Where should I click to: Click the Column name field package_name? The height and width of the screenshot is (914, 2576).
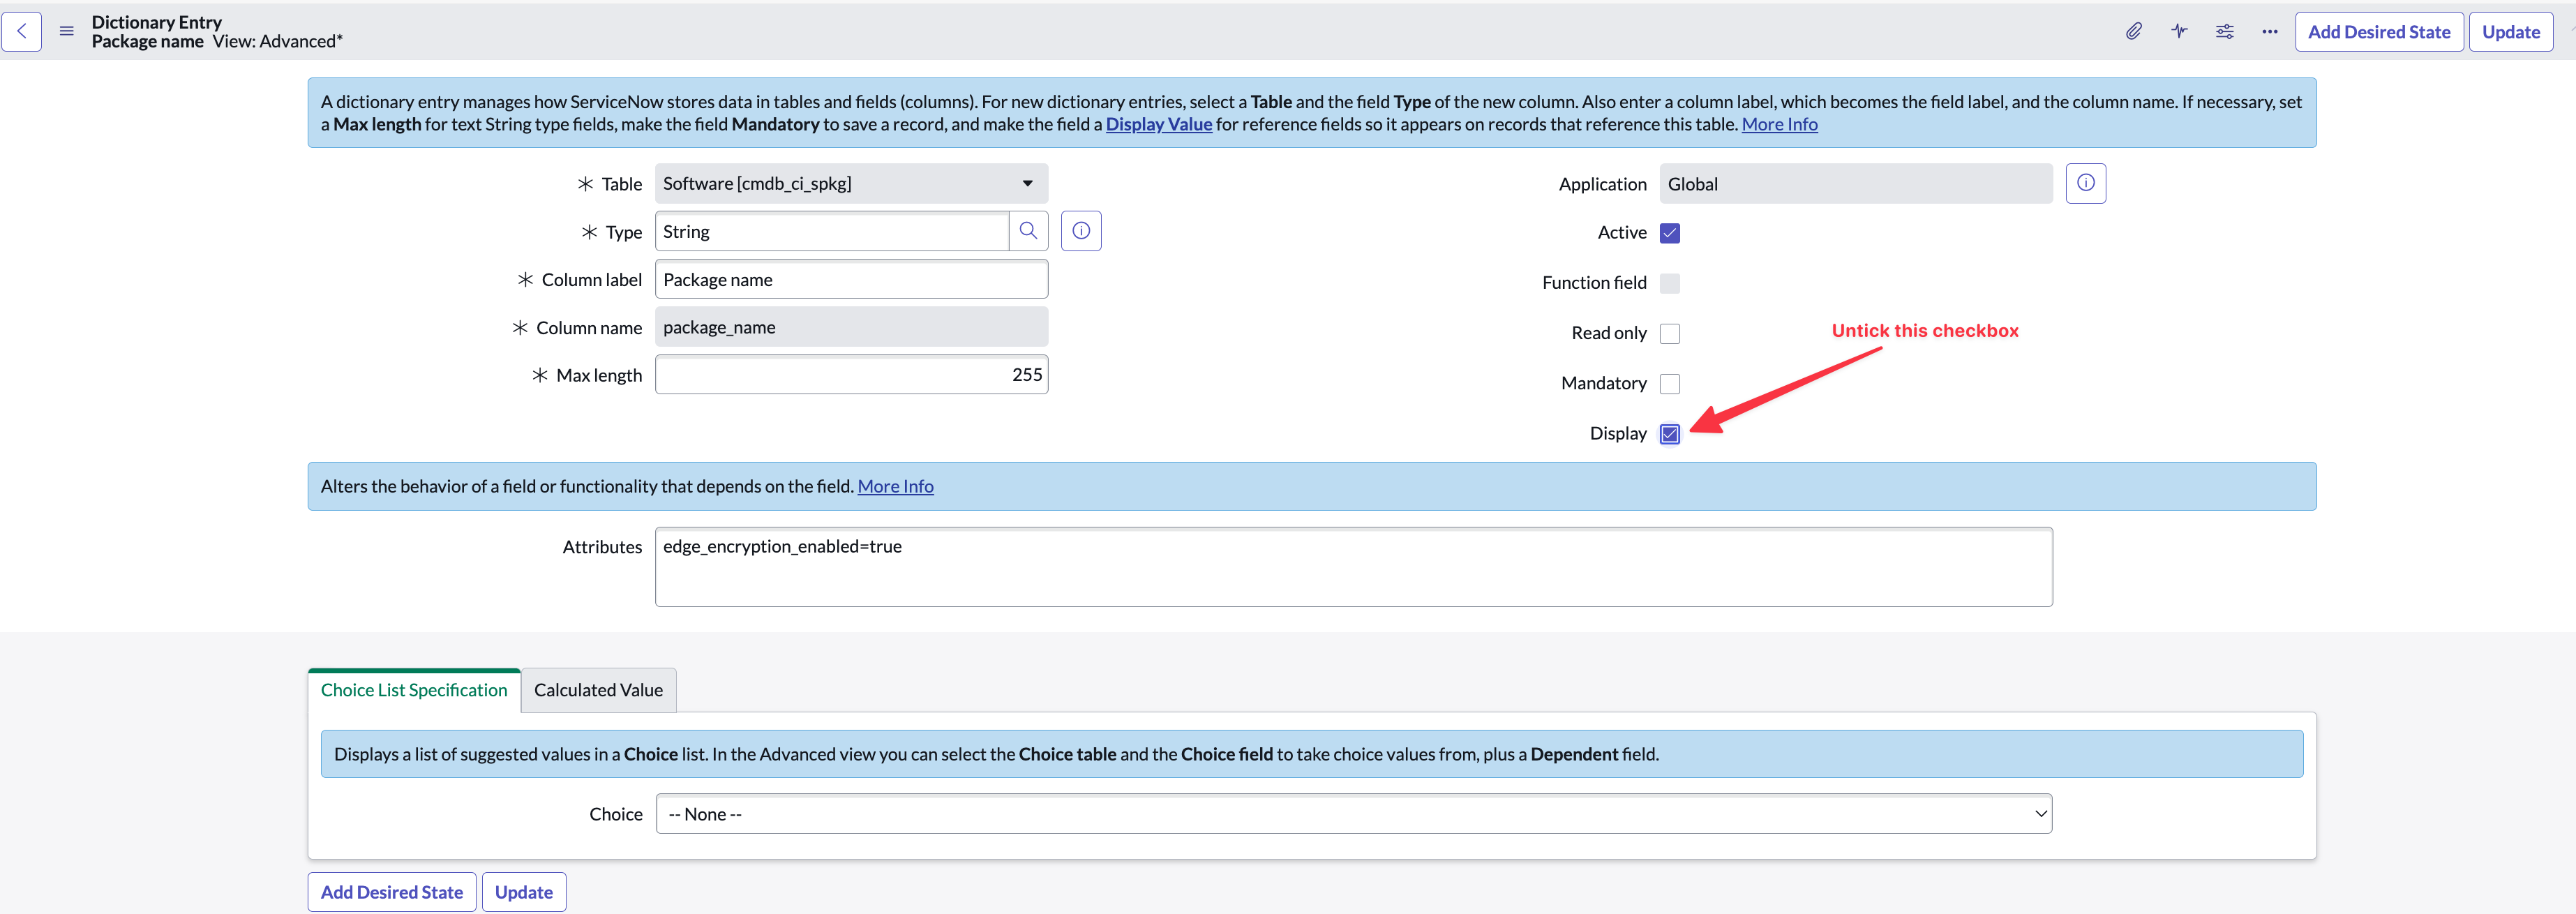tap(851, 327)
